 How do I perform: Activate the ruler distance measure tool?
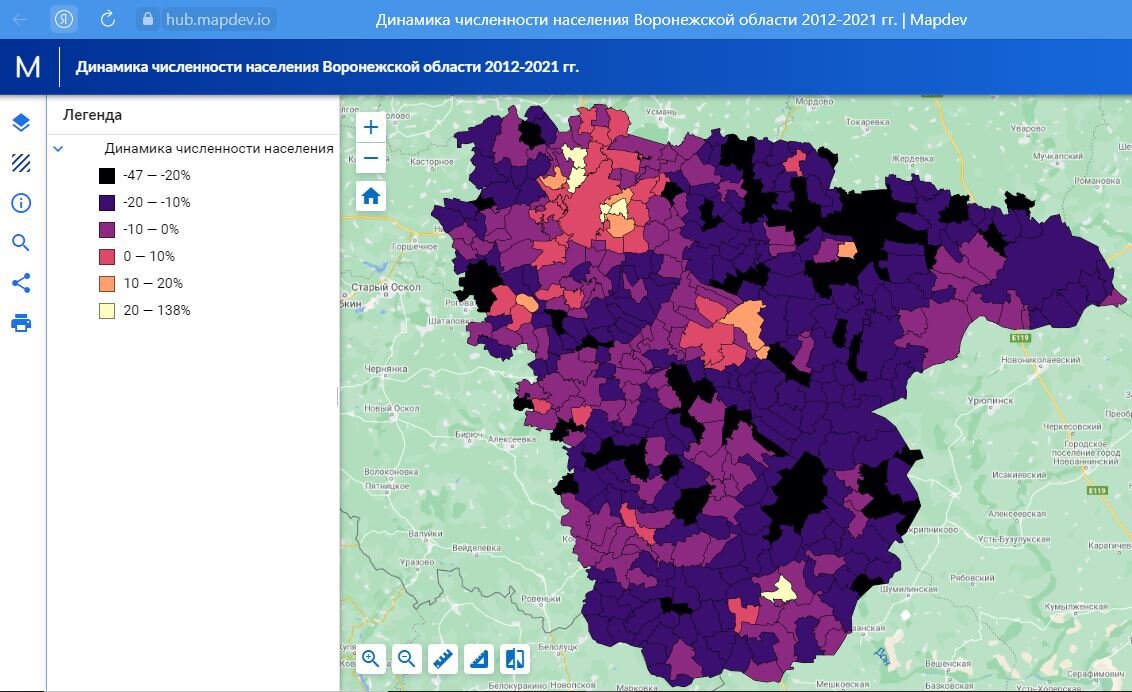(443, 658)
